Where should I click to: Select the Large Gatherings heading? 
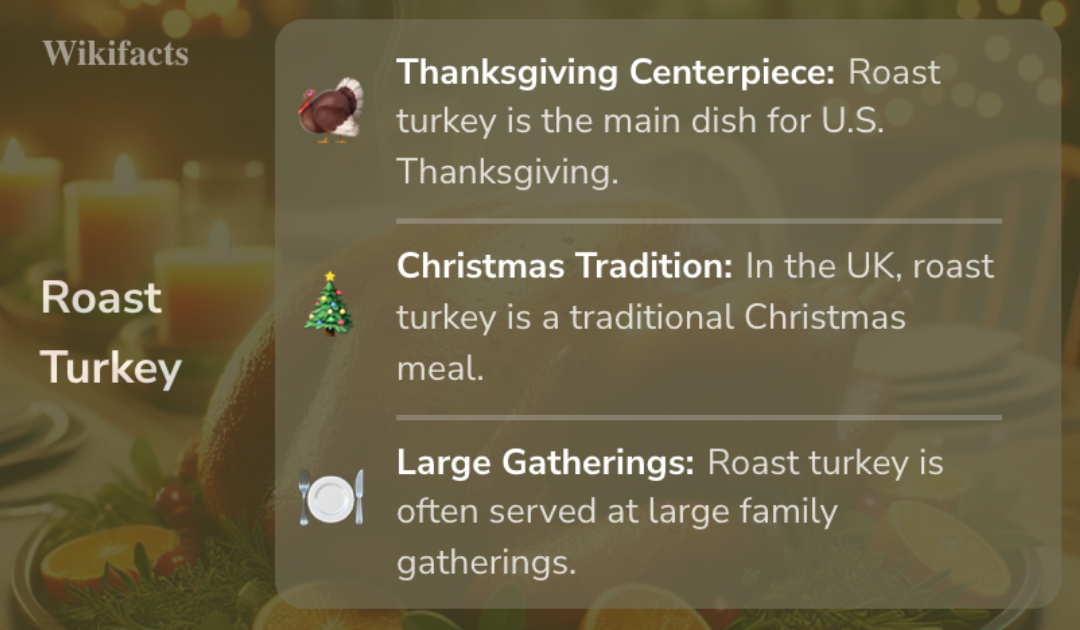coord(545,463)
